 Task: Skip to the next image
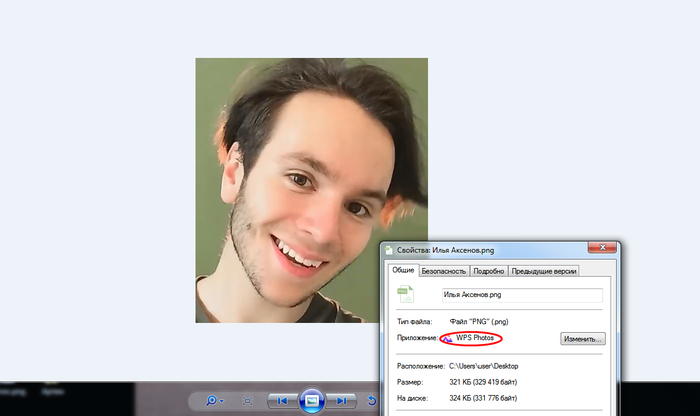pyautogui.click(x=342, y=400)
